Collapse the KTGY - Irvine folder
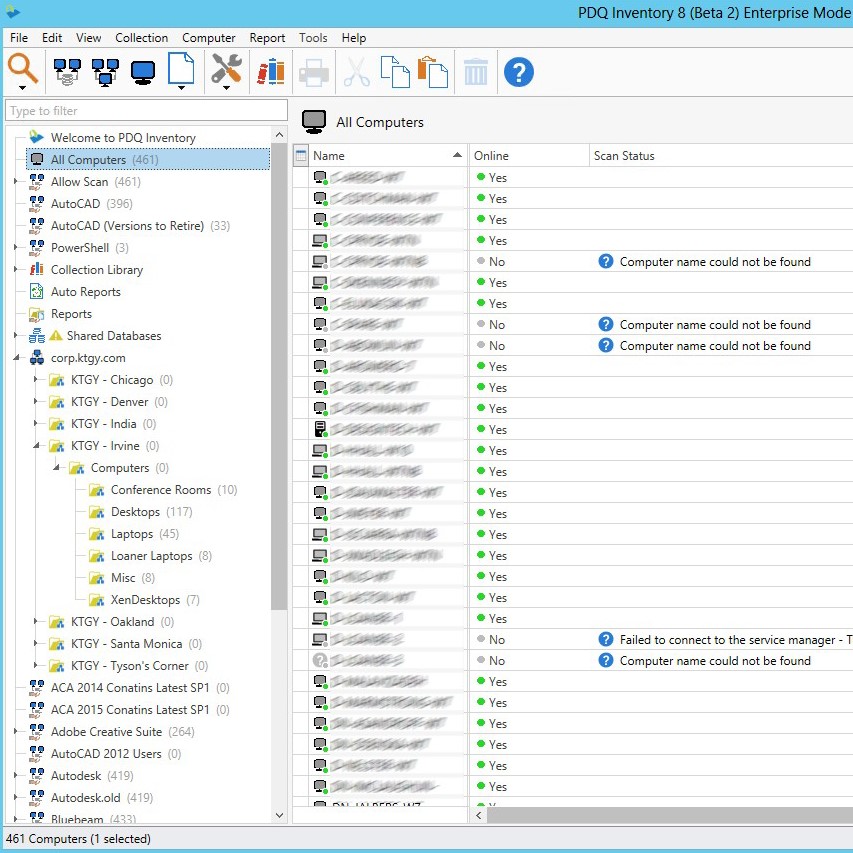Screen dimensions: 853x853 [36, 446]
